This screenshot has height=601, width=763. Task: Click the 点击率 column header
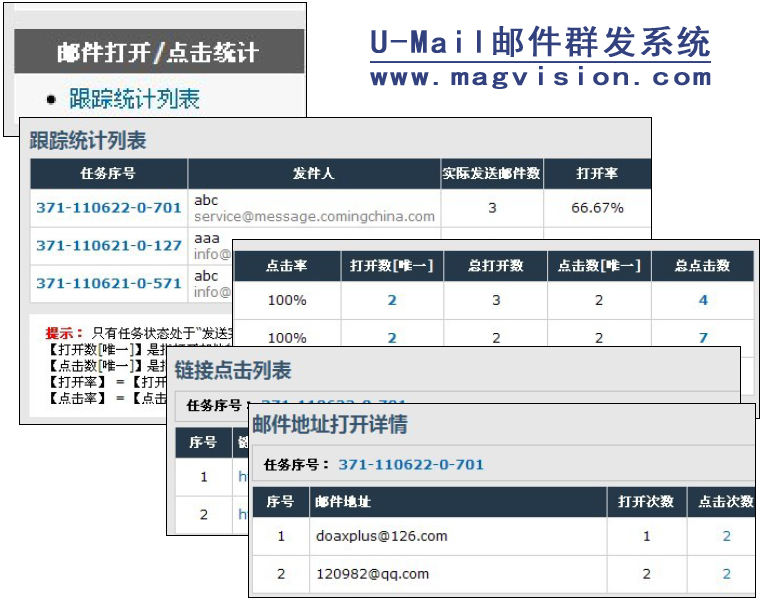coord(287,266)
